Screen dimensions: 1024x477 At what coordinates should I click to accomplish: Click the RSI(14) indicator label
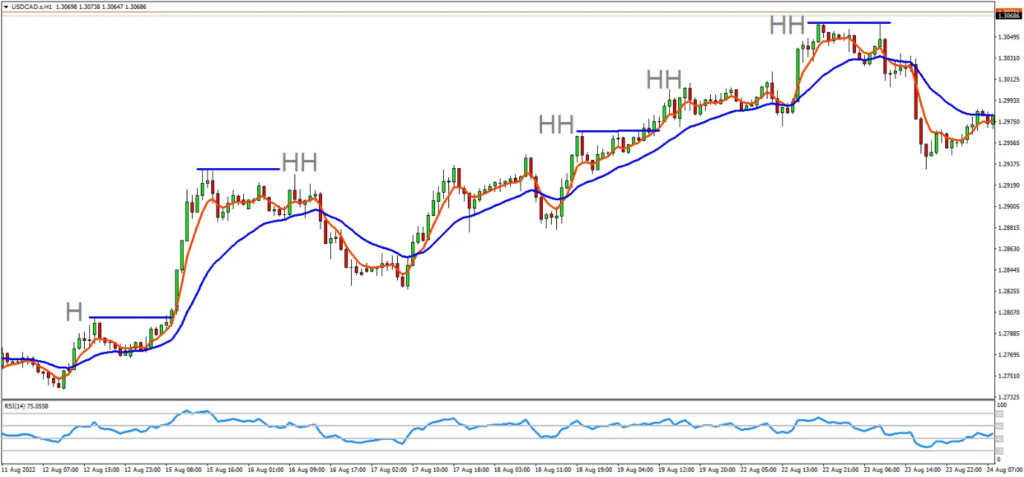[x=28, y=406]
